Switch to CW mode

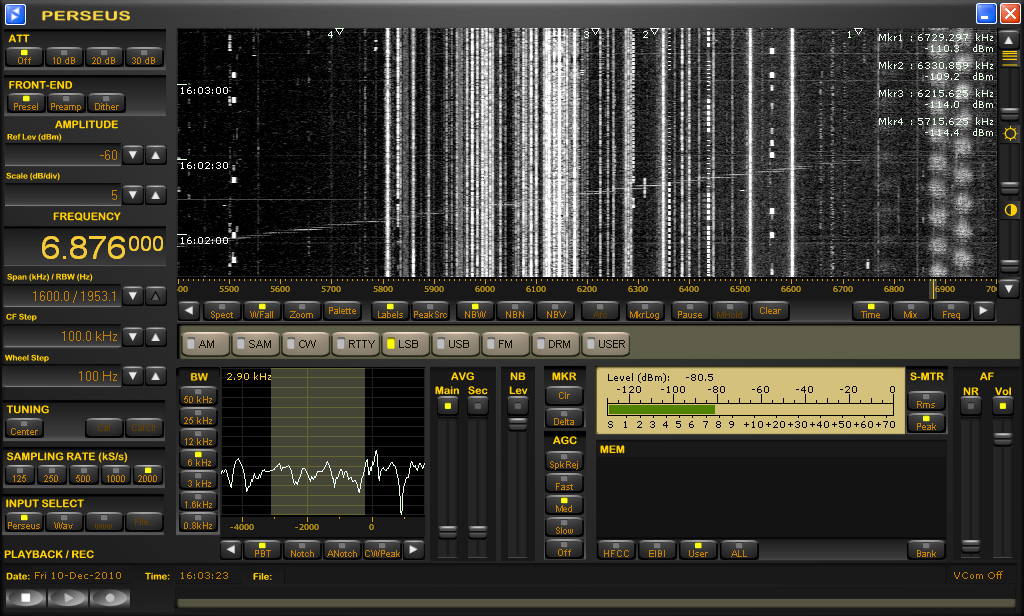tap(305, 344)
